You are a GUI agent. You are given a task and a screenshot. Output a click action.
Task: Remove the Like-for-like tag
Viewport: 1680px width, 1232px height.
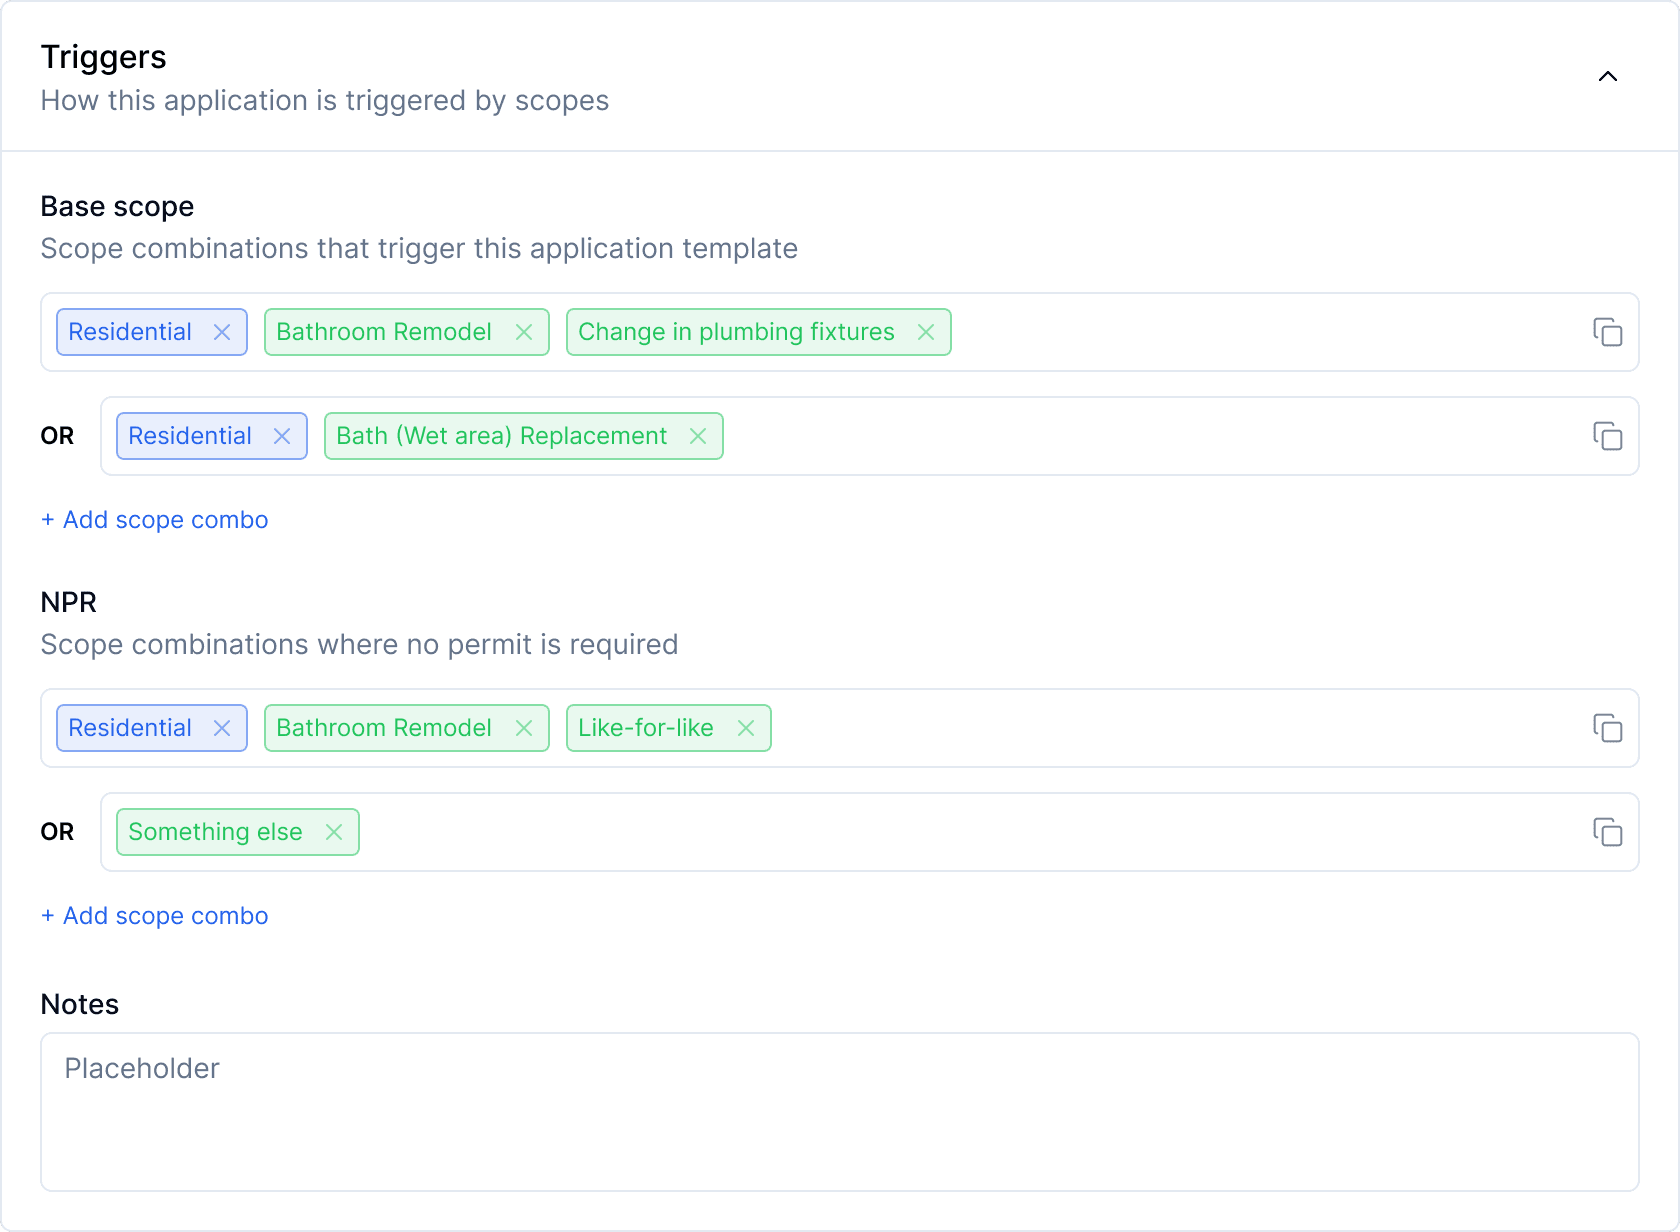click(x=745, y=727)
